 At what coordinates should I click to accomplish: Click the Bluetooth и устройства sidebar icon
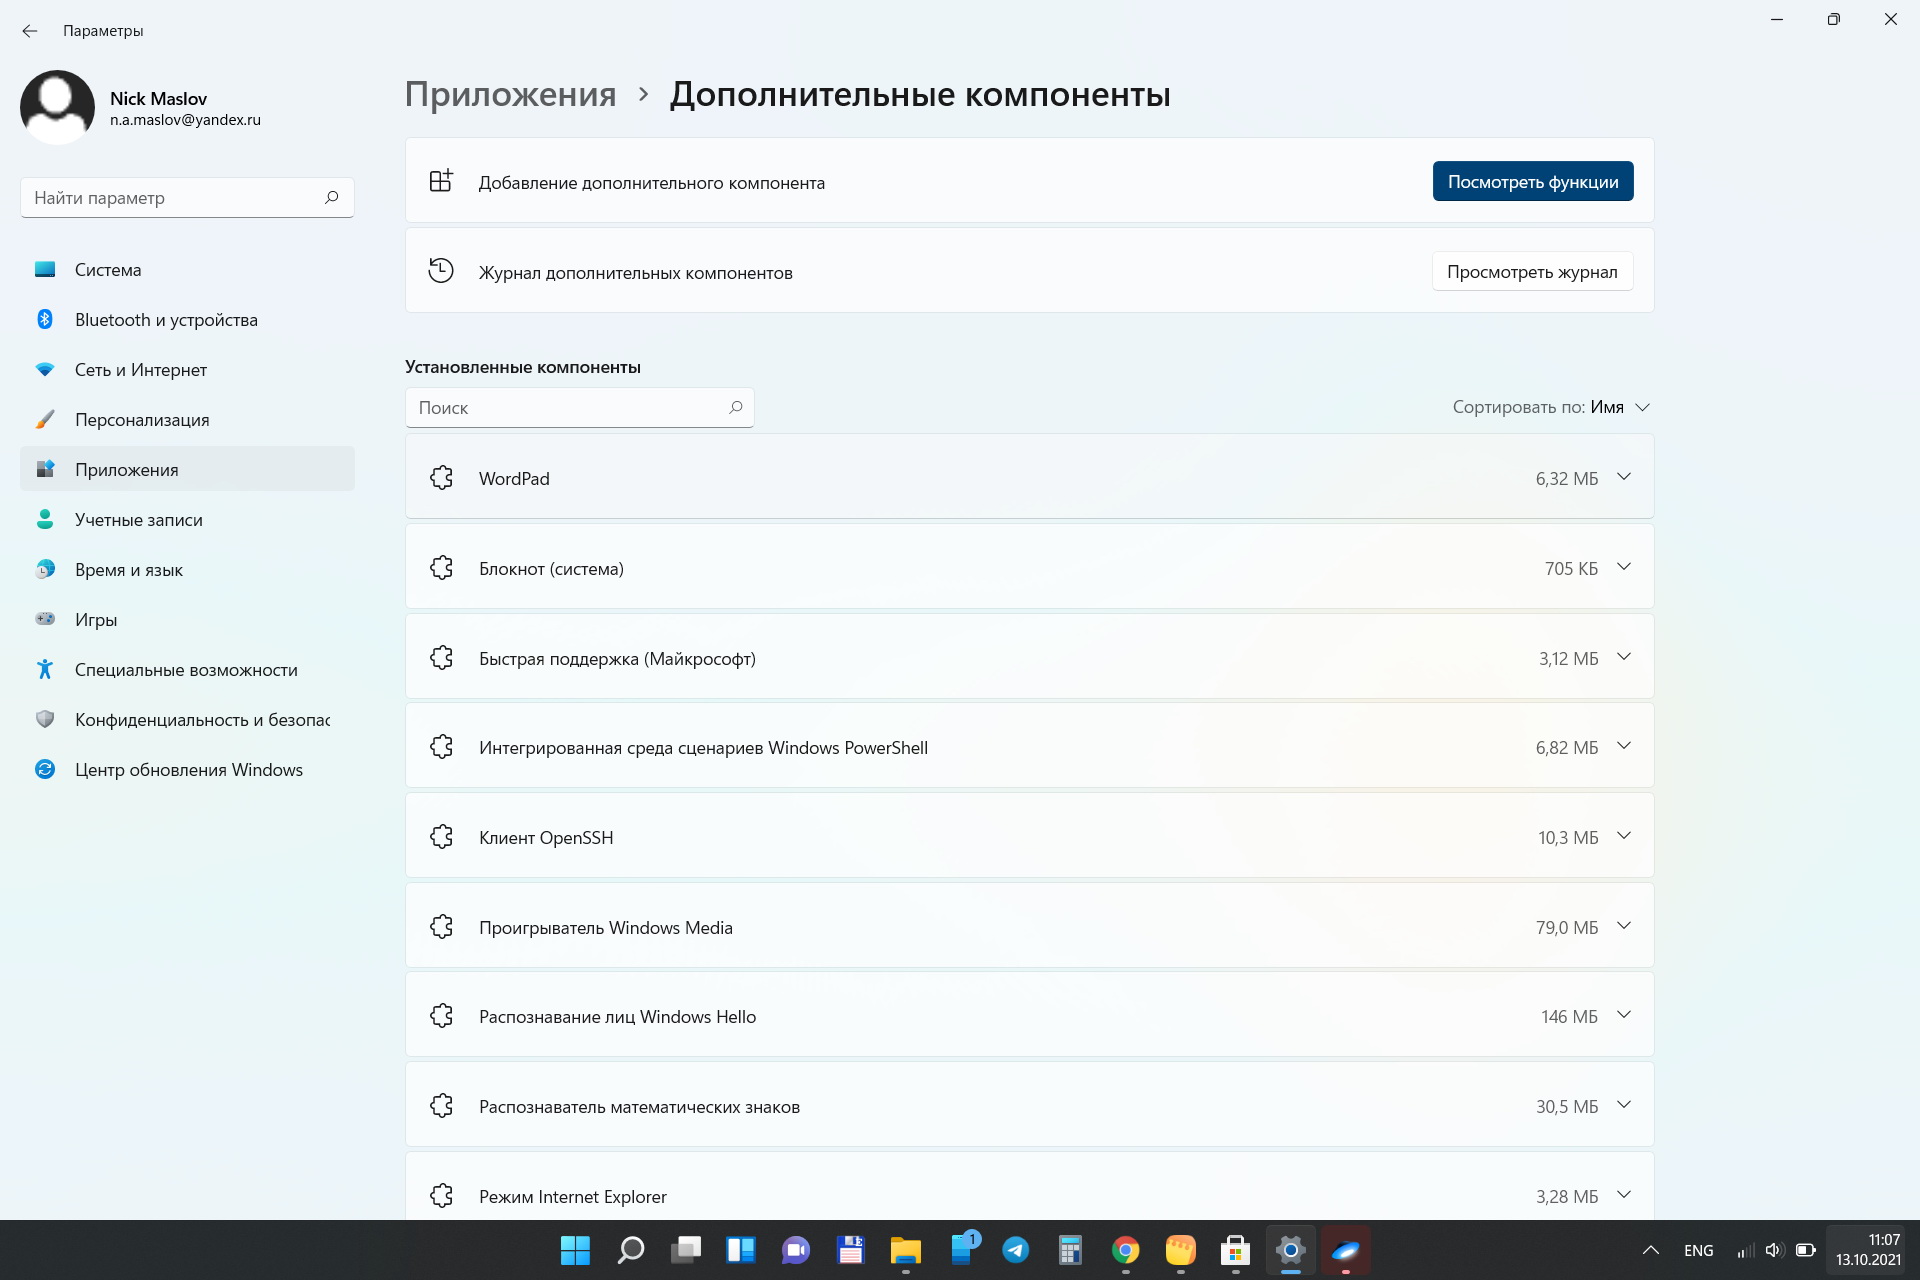pos(45,319)
